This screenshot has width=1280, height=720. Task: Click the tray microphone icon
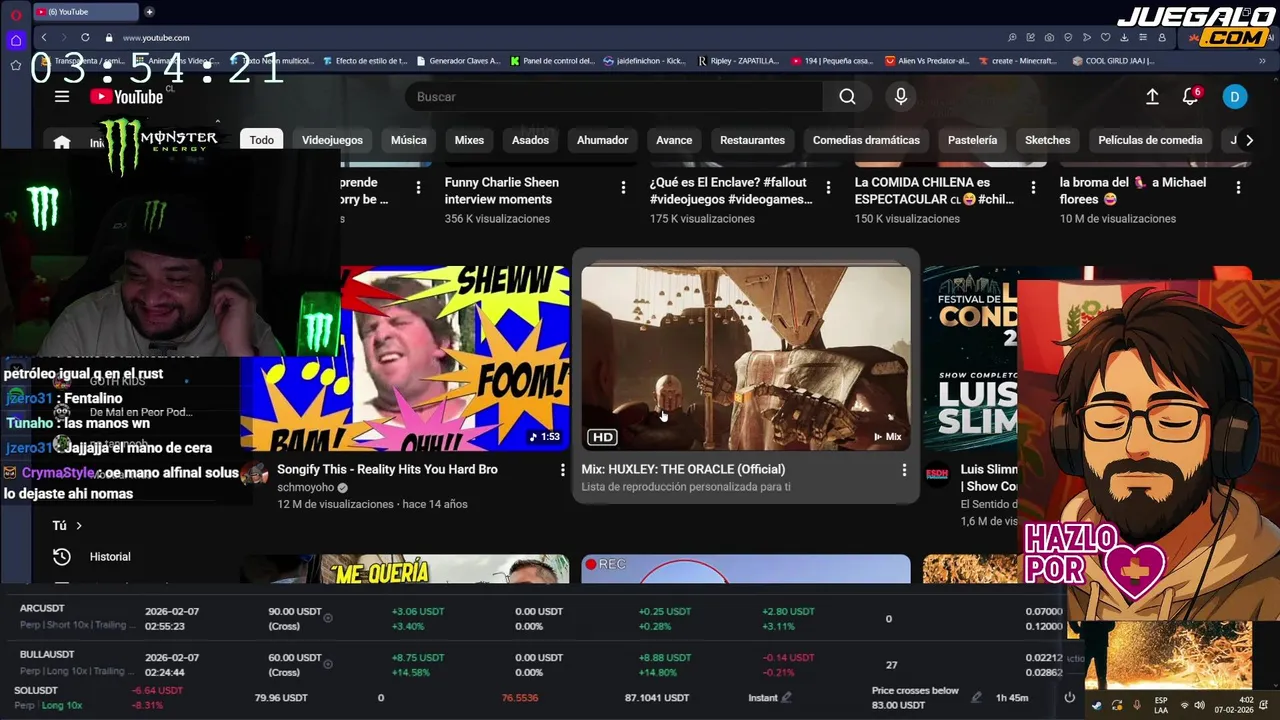[x=1137, y=705]
